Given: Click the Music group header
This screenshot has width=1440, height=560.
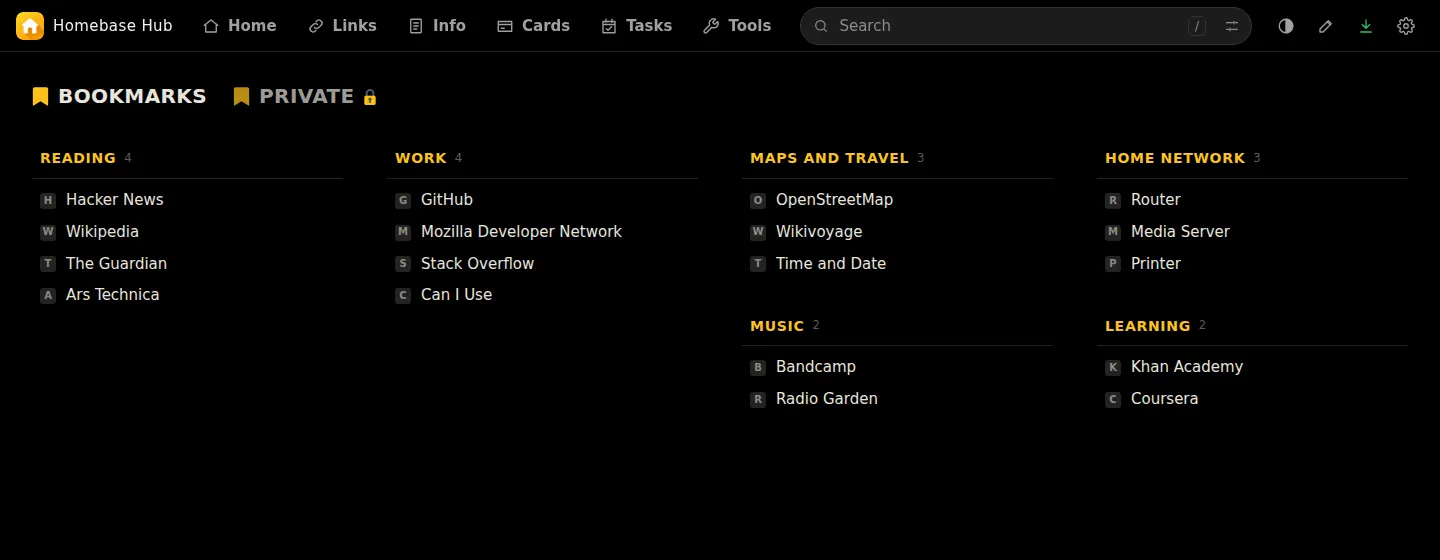Looking at the screenshot, I should coord(777,326).
